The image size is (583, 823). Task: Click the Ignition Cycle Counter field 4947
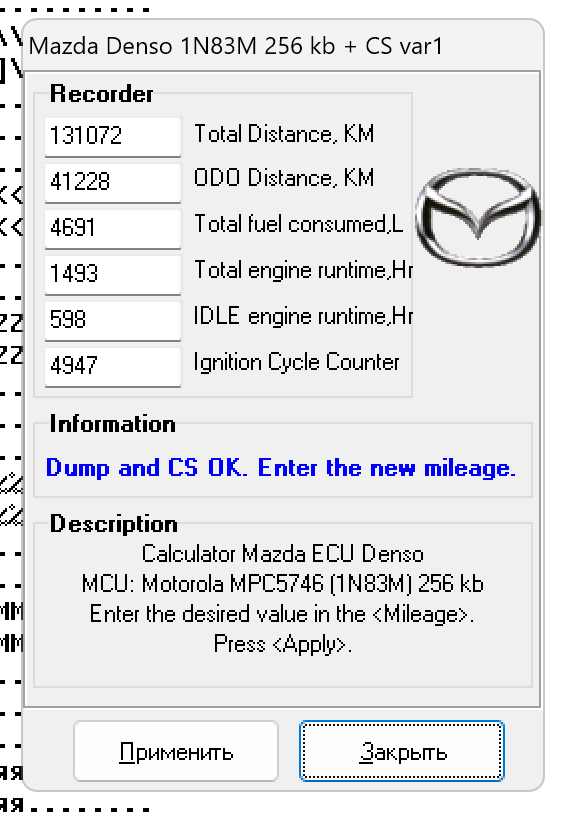pos(113,366)
